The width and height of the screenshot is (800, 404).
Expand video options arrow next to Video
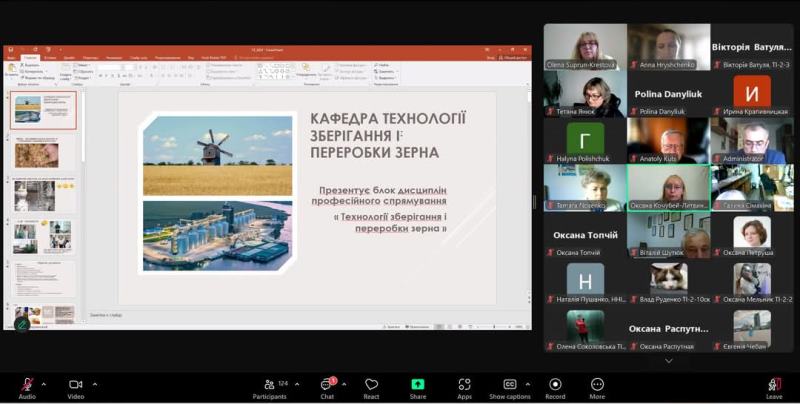95,383
